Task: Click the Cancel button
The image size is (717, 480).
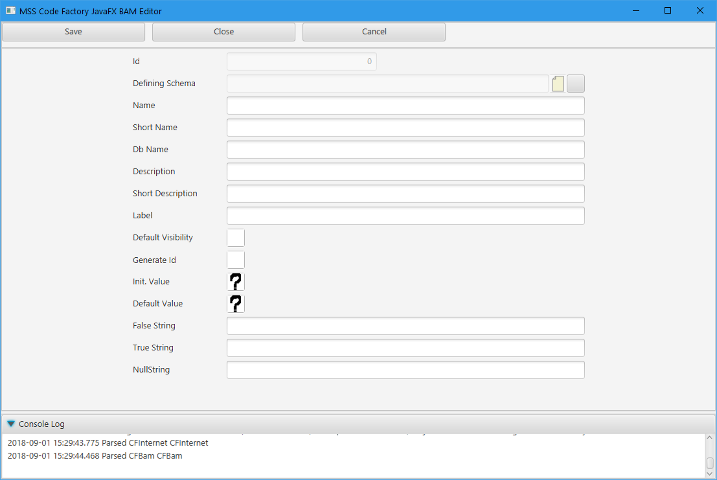Action: click(374, 32)
